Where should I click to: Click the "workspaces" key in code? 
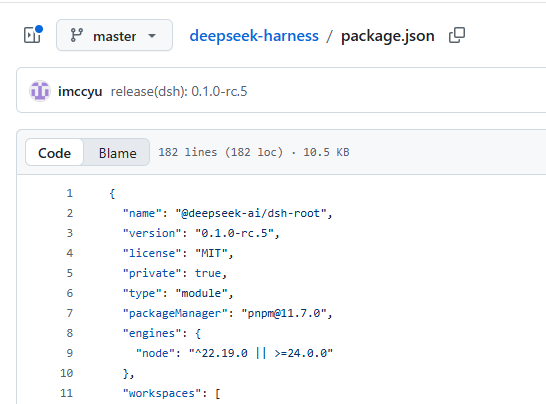coord(162,393)
